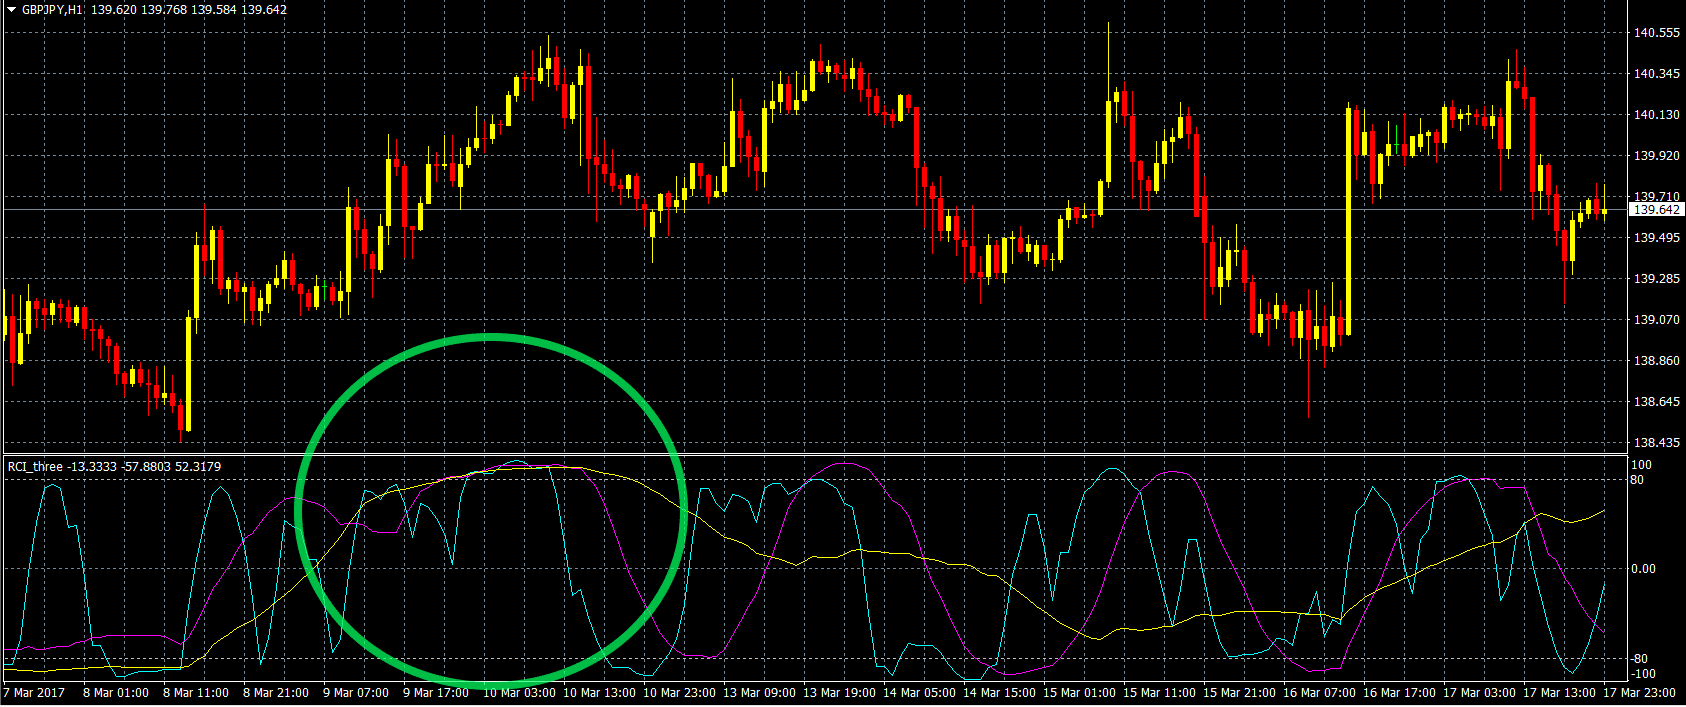Click the 8 Mar 11:00 time label

click(196, 693)
